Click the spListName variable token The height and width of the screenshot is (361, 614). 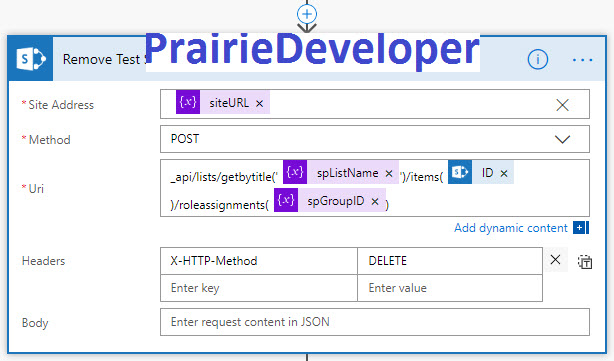341,172
